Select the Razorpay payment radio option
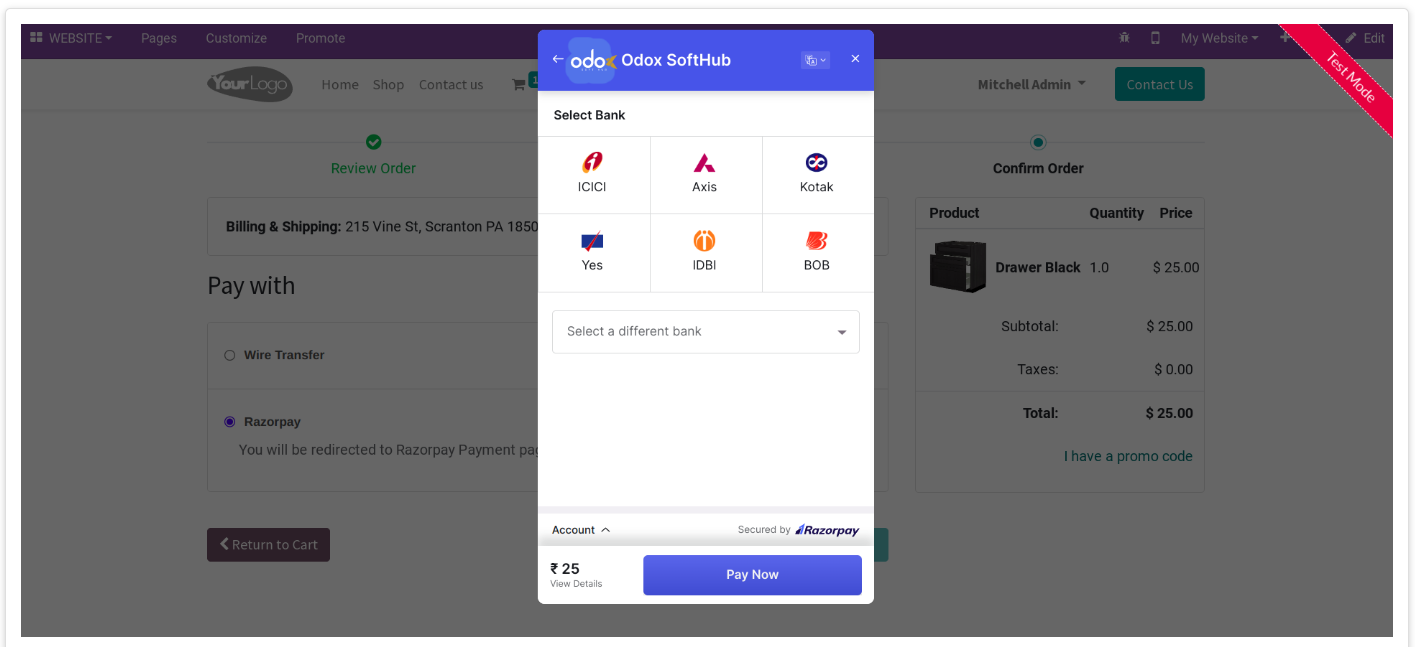The image size is (1415, 647). coord(230,422)
